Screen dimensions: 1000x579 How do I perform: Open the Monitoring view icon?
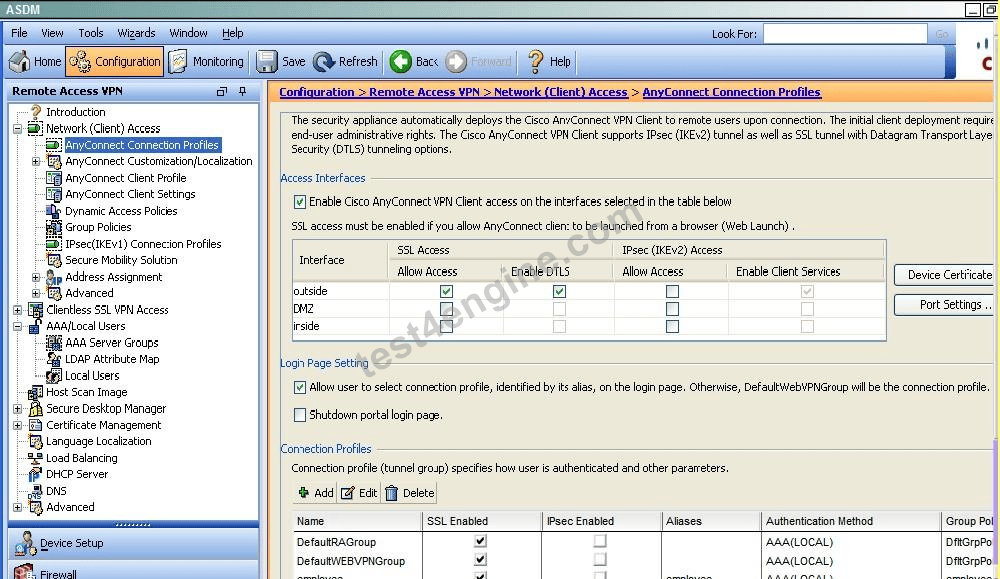(x=178, y=61)
